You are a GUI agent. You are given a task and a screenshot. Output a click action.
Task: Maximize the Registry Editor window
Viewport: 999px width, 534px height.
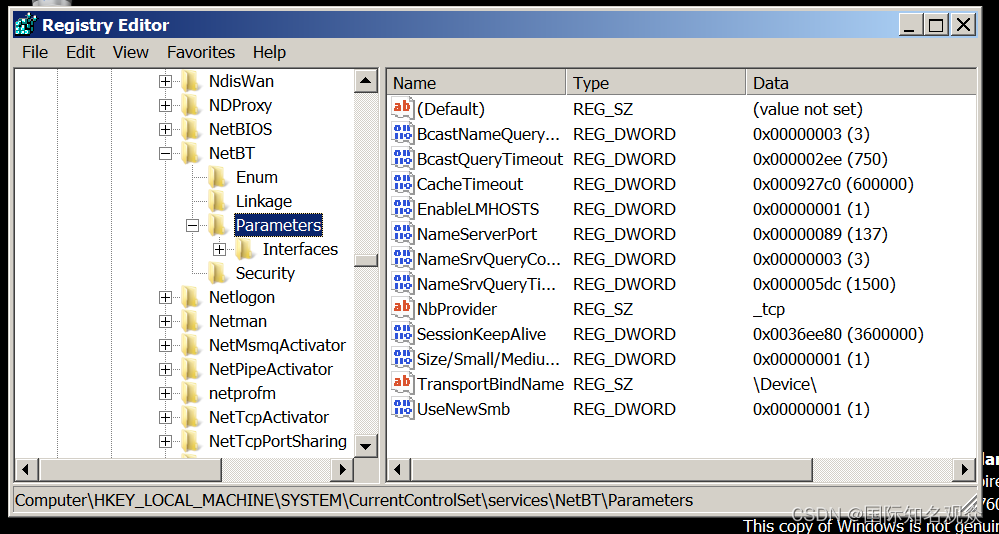(x=935, y=25)
